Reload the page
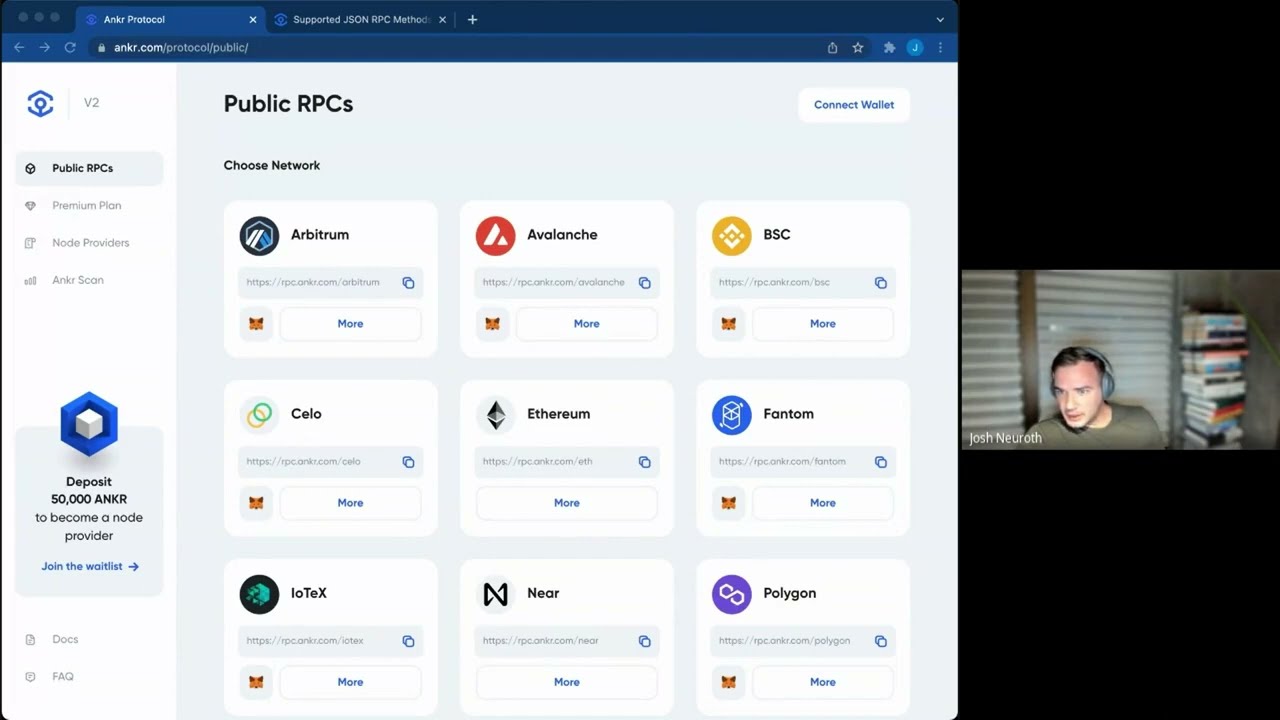The width and height of the screenshot is (1280, 720). tap(70, 47)
